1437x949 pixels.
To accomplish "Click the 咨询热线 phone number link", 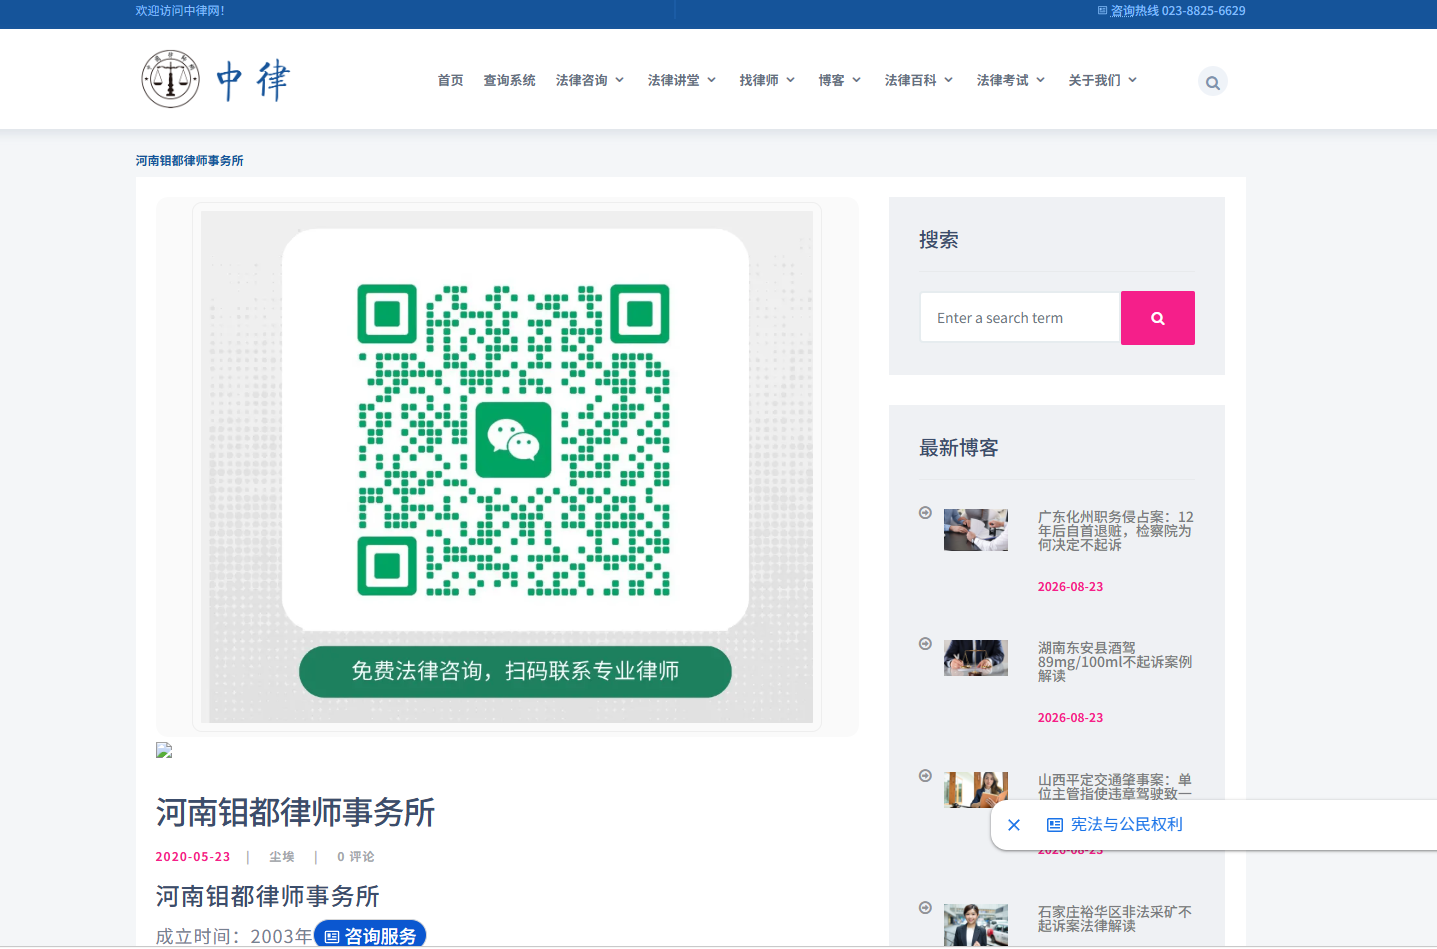I will 1178,11.
